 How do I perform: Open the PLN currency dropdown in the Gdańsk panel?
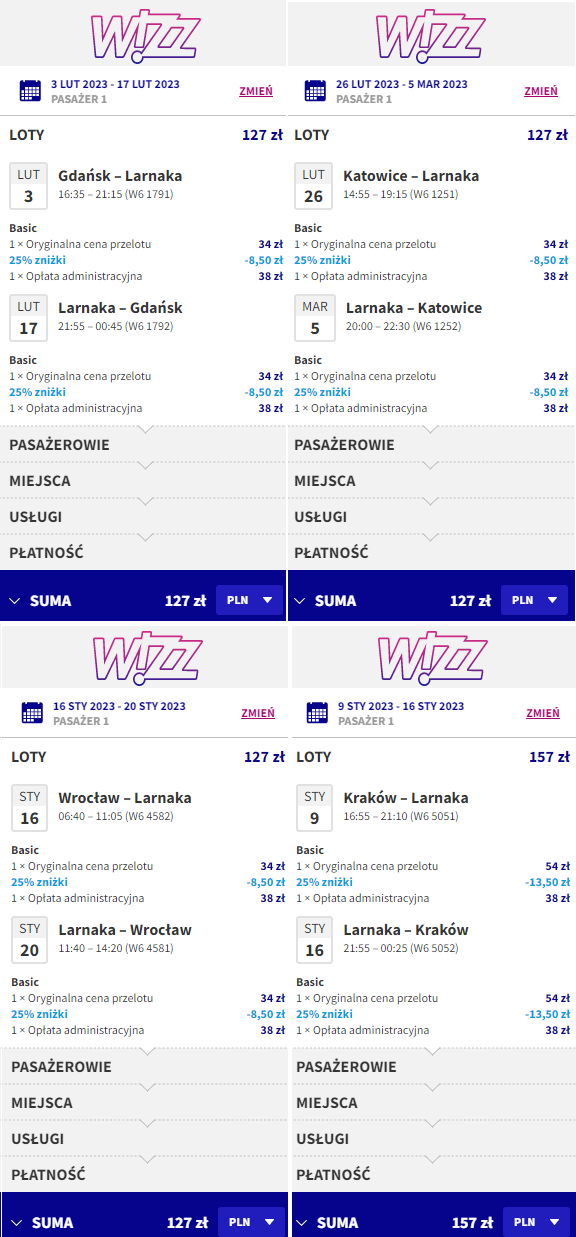coord(249,600)
